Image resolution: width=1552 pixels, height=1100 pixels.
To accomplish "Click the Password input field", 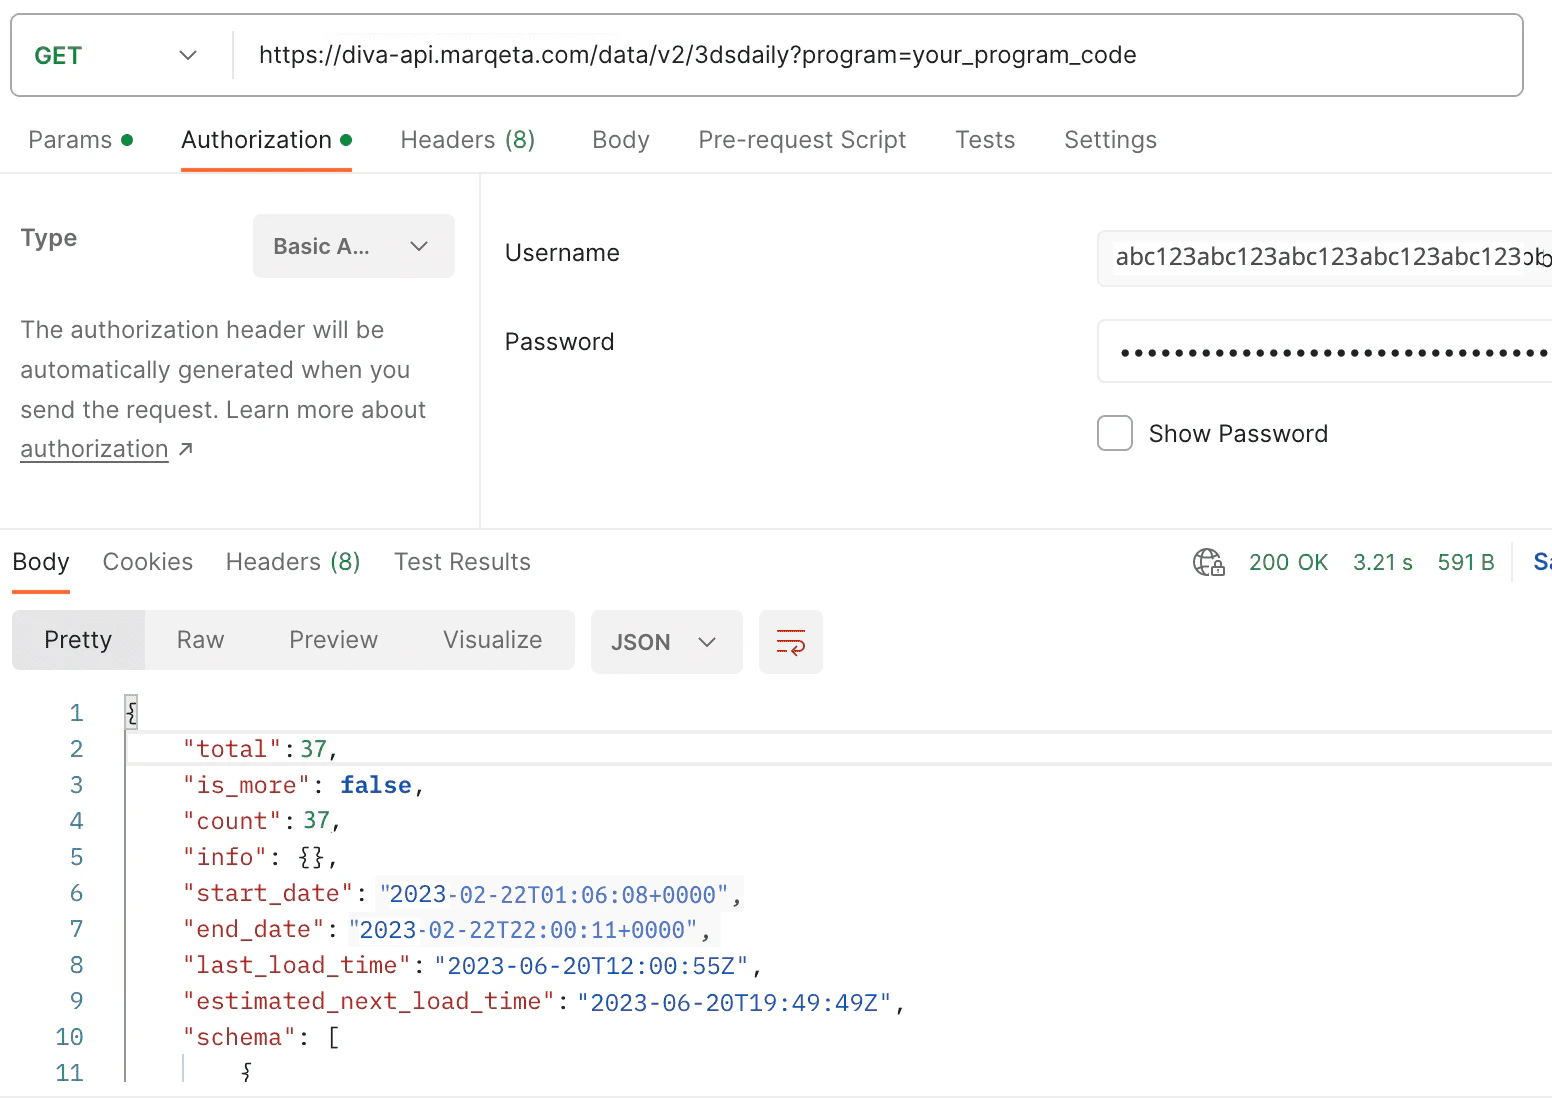I will click(1324, 351).
